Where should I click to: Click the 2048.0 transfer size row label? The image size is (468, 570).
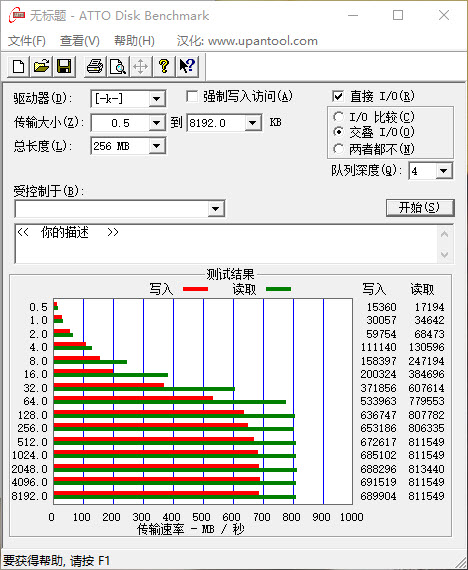(29, 469)
